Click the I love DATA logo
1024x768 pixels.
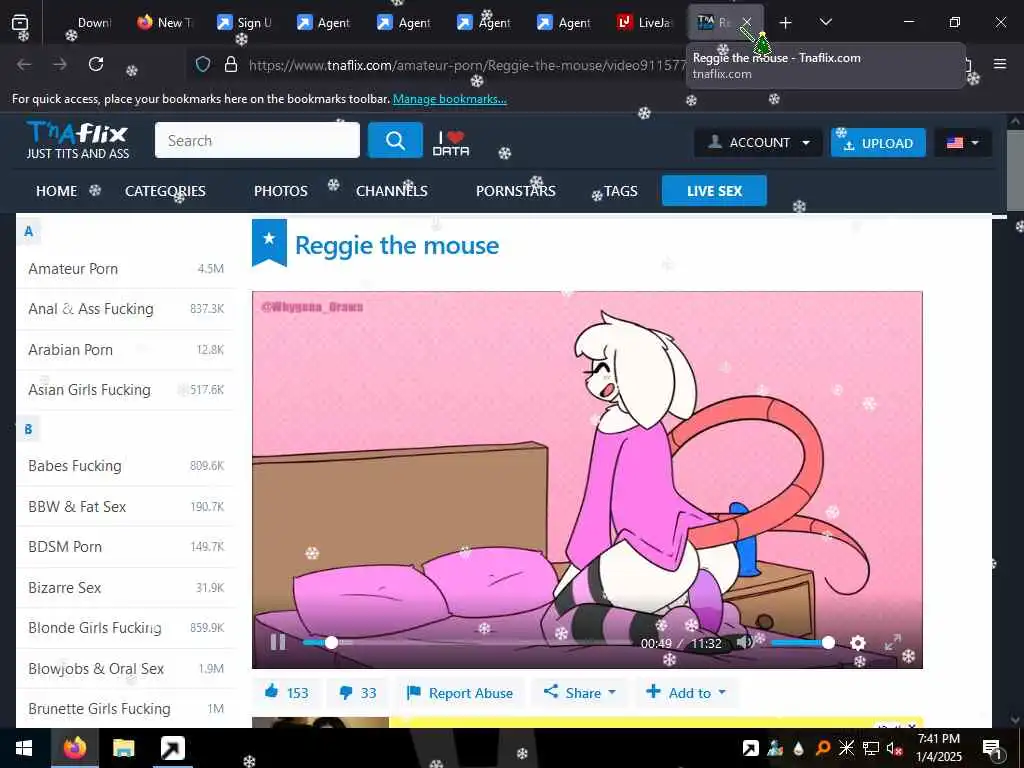click(451, 143)
